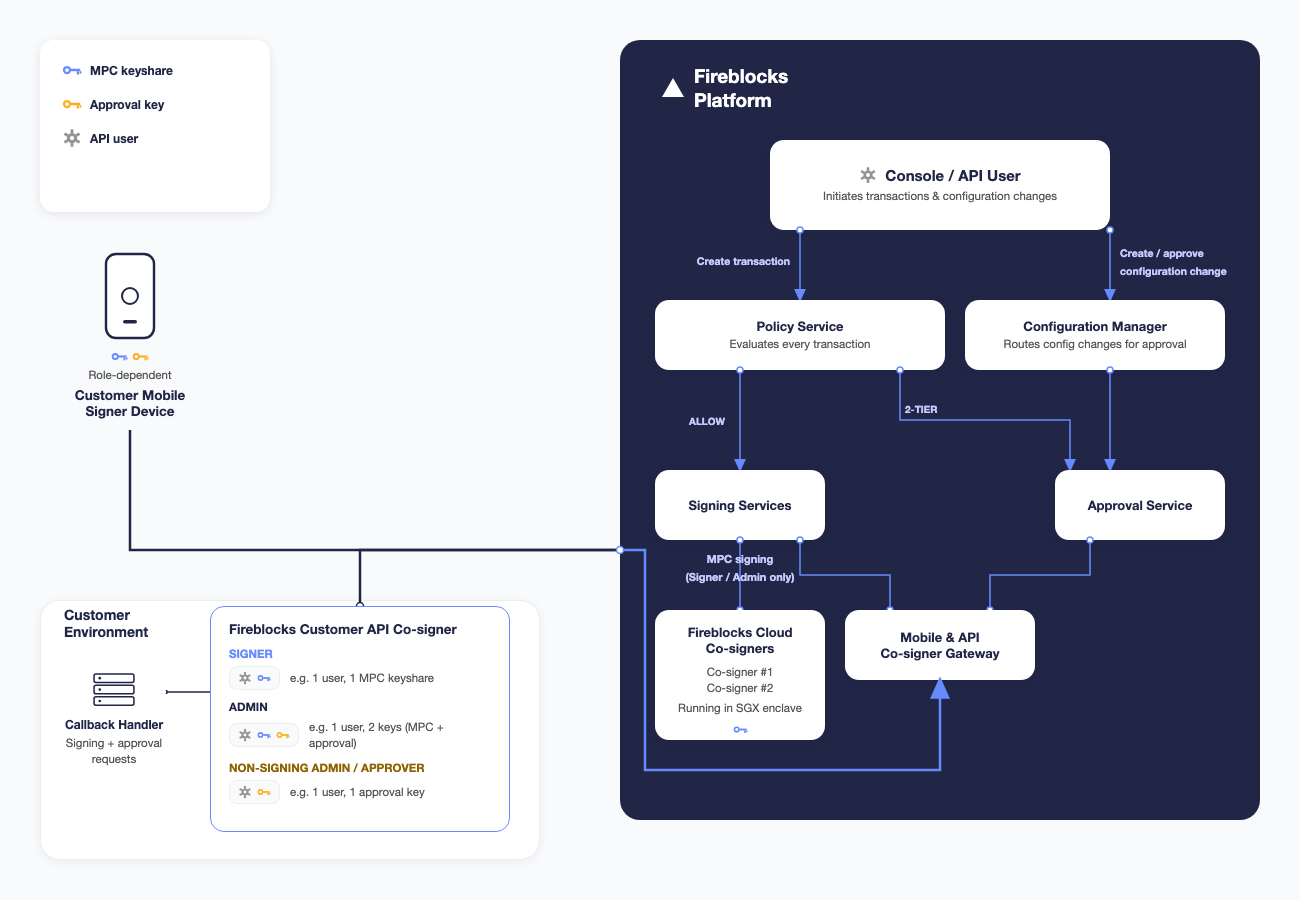Screen dimensions: 1300x900
Task: Click the gear icon in the NON-SIGNING ADMIN row
Action: click(245, 792)
